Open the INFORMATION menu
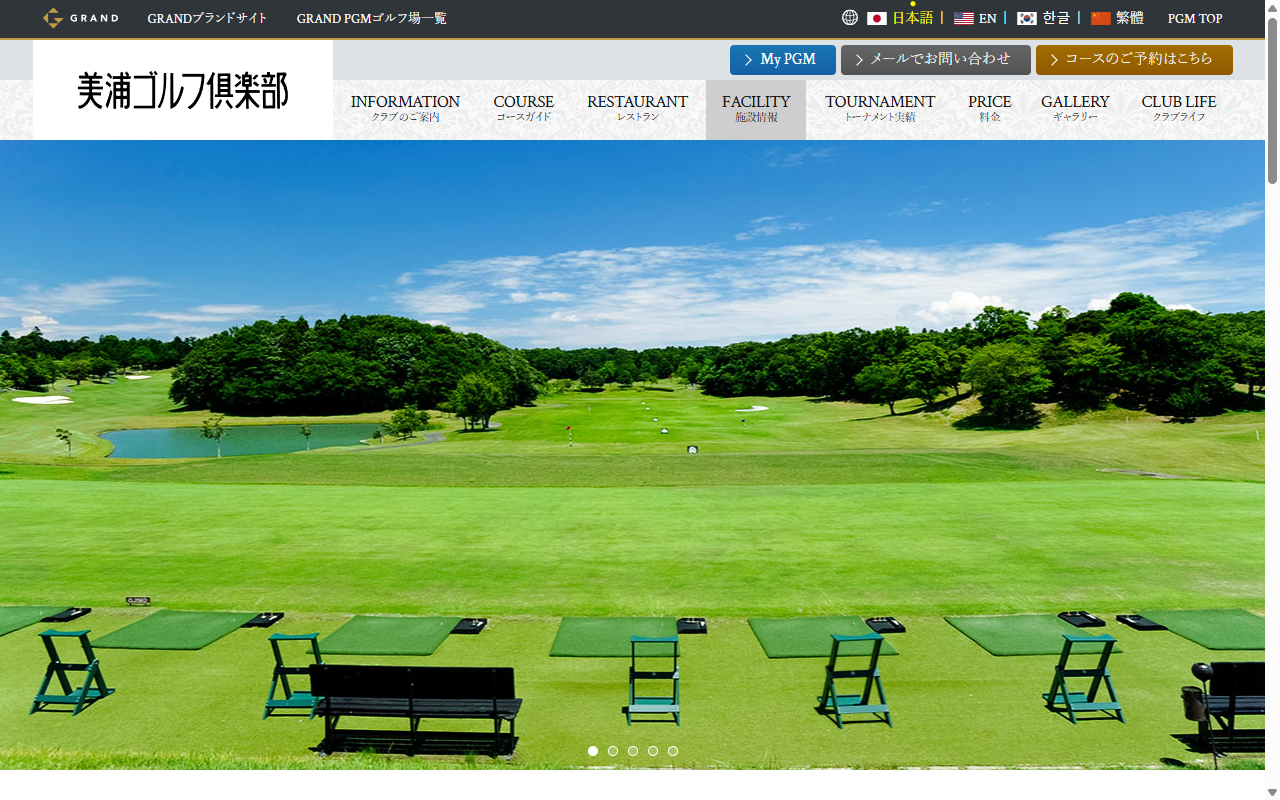Viewport: 1280px width, 800px height. pos(405,109)
